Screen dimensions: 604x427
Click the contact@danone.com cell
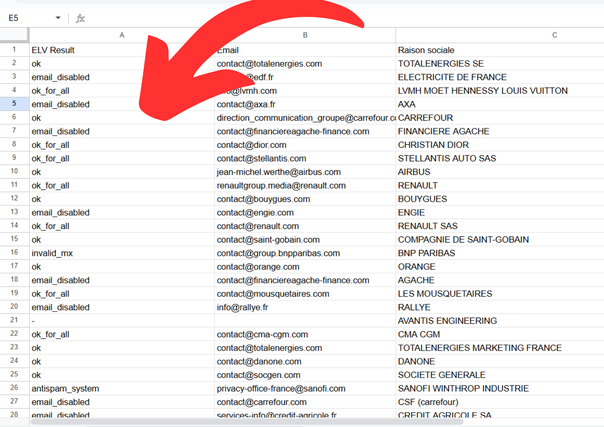click(x=305, y=361)
